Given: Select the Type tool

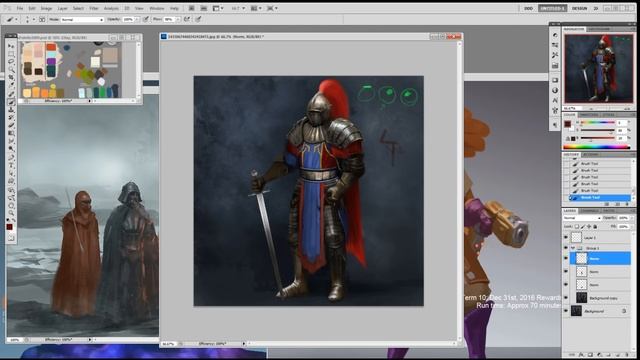Looking at the screenshot, I should point(11,164).
